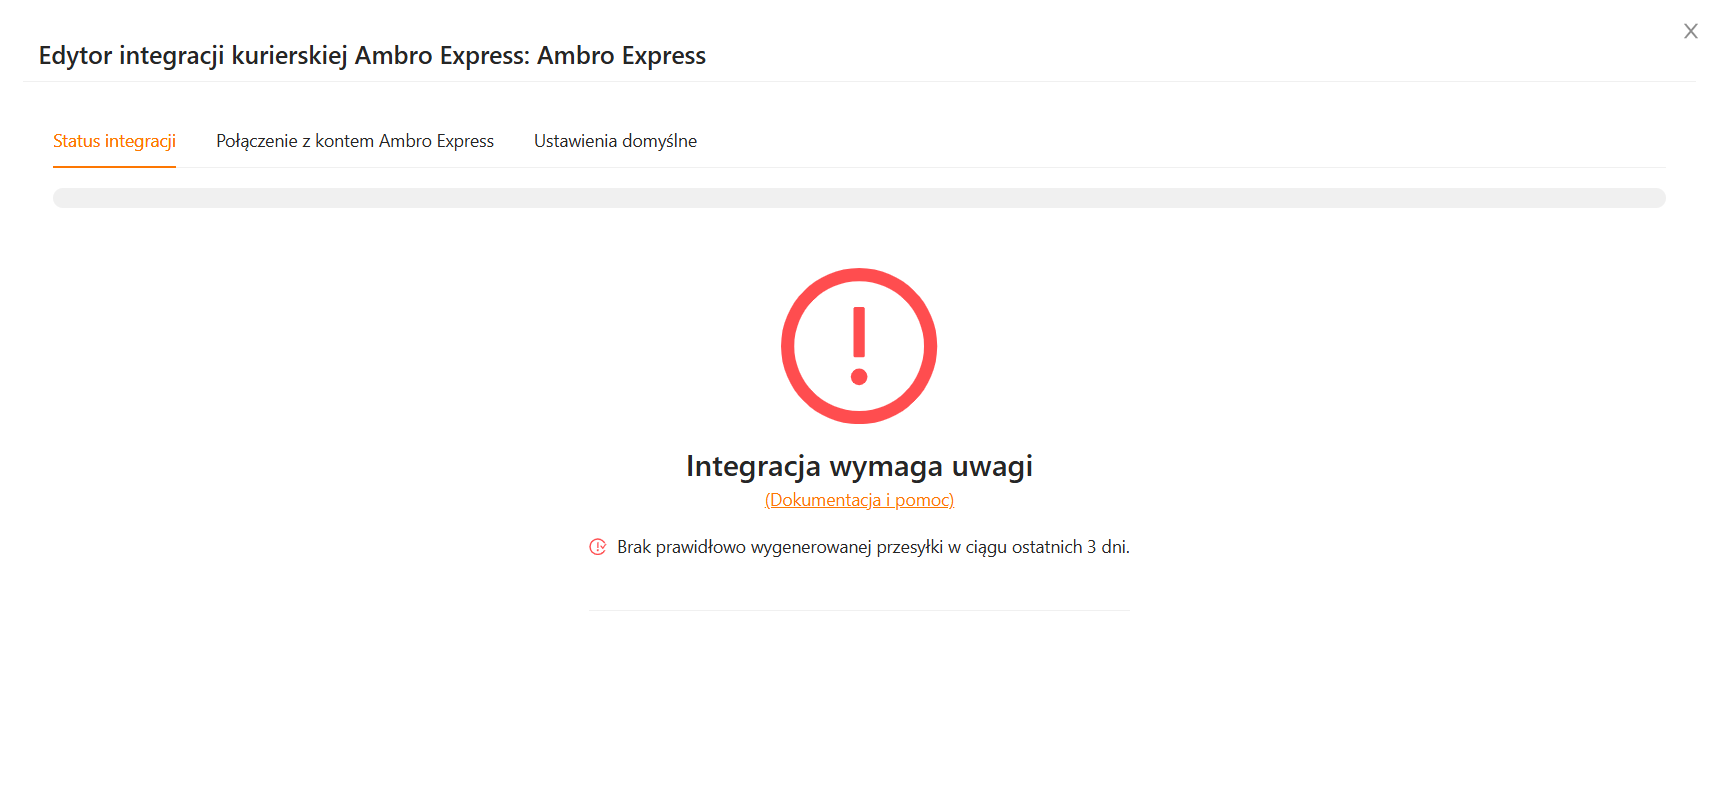The width and height of the screenshot is (1719, 792).
Task: Click the Integracja wymaga uwagi heading
Action: tap(859, 466)
